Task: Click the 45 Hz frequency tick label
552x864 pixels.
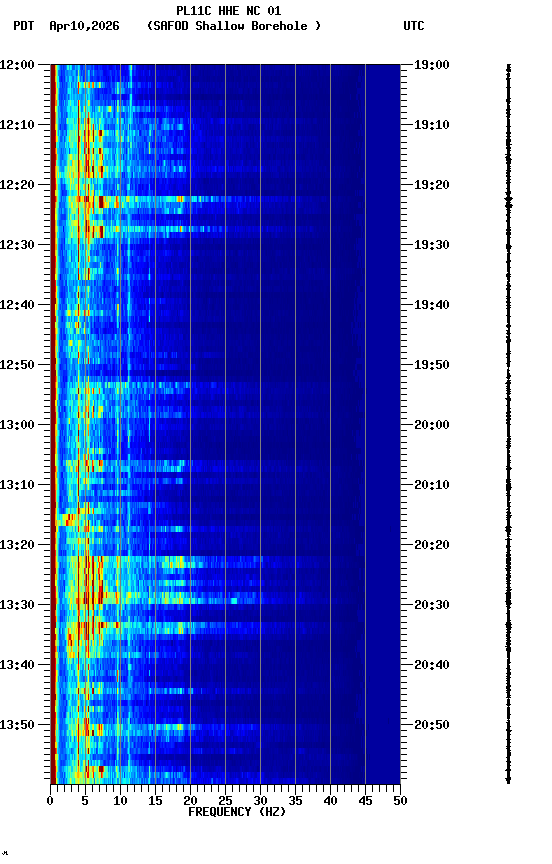Action: pyautogui.click(x=365, y=801)
